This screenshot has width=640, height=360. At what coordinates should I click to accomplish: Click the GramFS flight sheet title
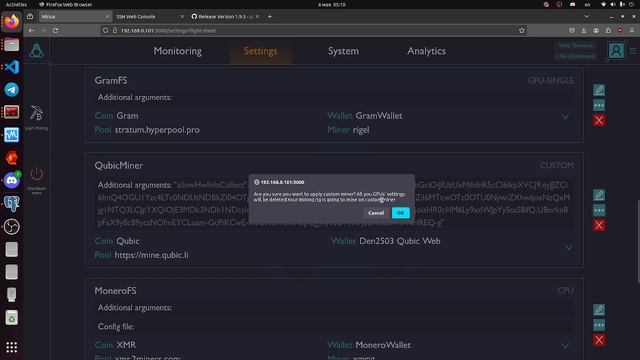pyautogui.click(x=111, y=81)
